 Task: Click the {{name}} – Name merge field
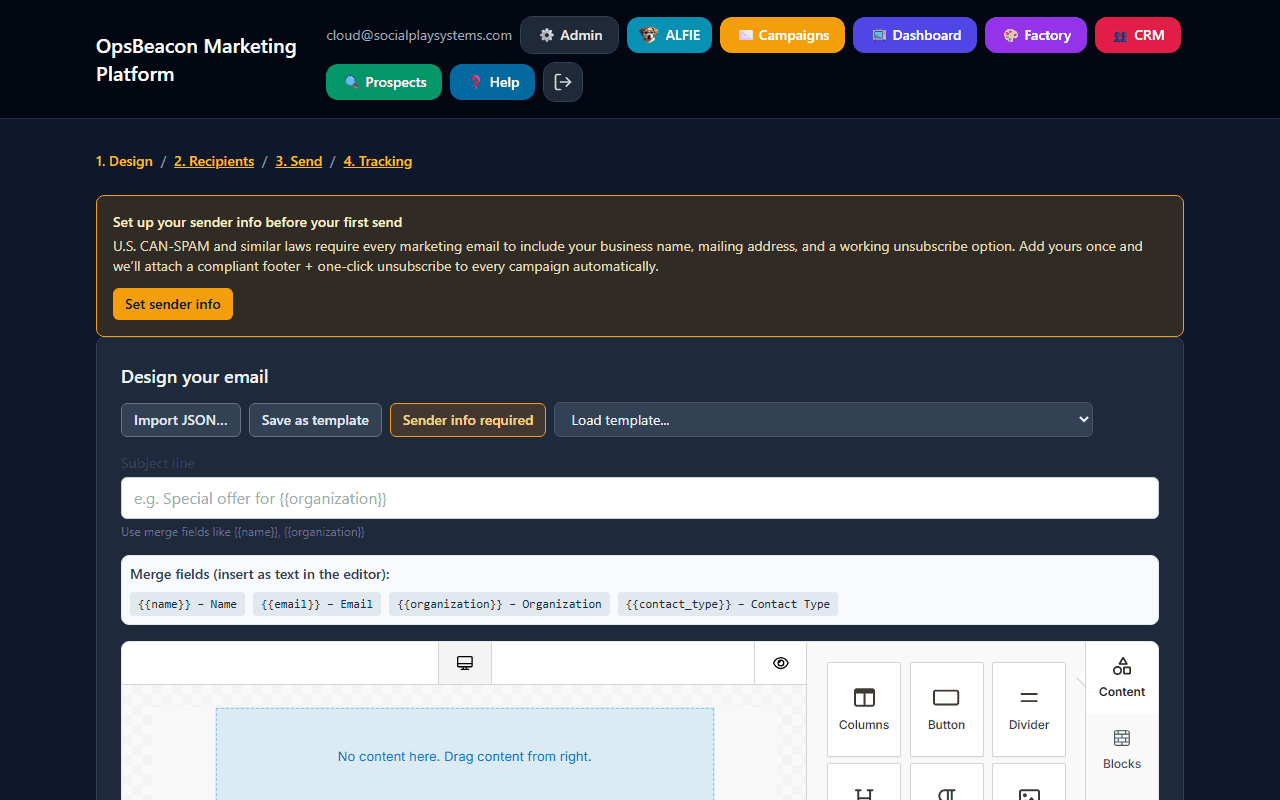[x=188, y=604]
